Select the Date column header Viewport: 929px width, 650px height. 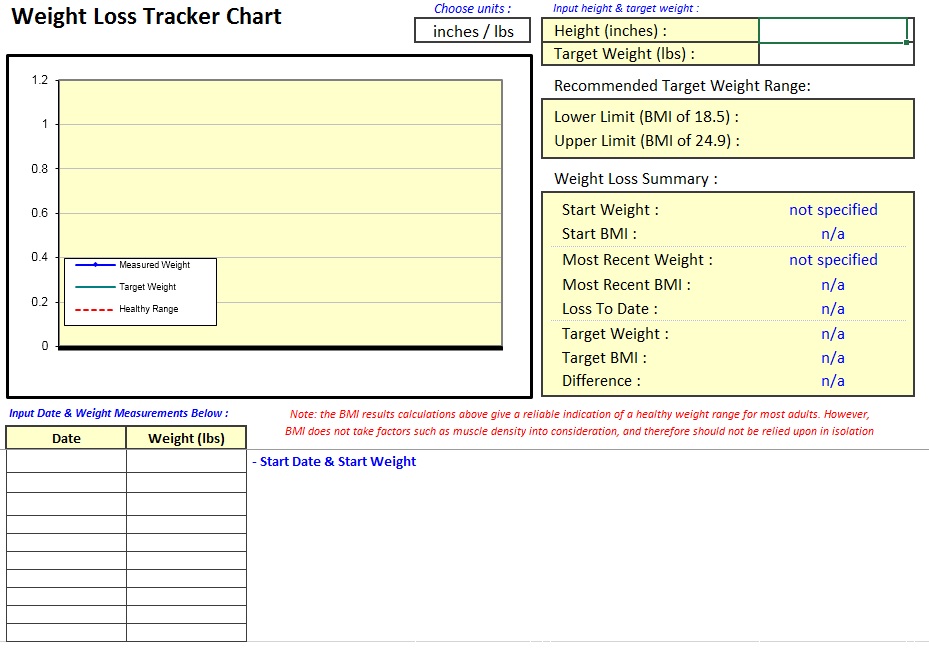coord(65,438)
